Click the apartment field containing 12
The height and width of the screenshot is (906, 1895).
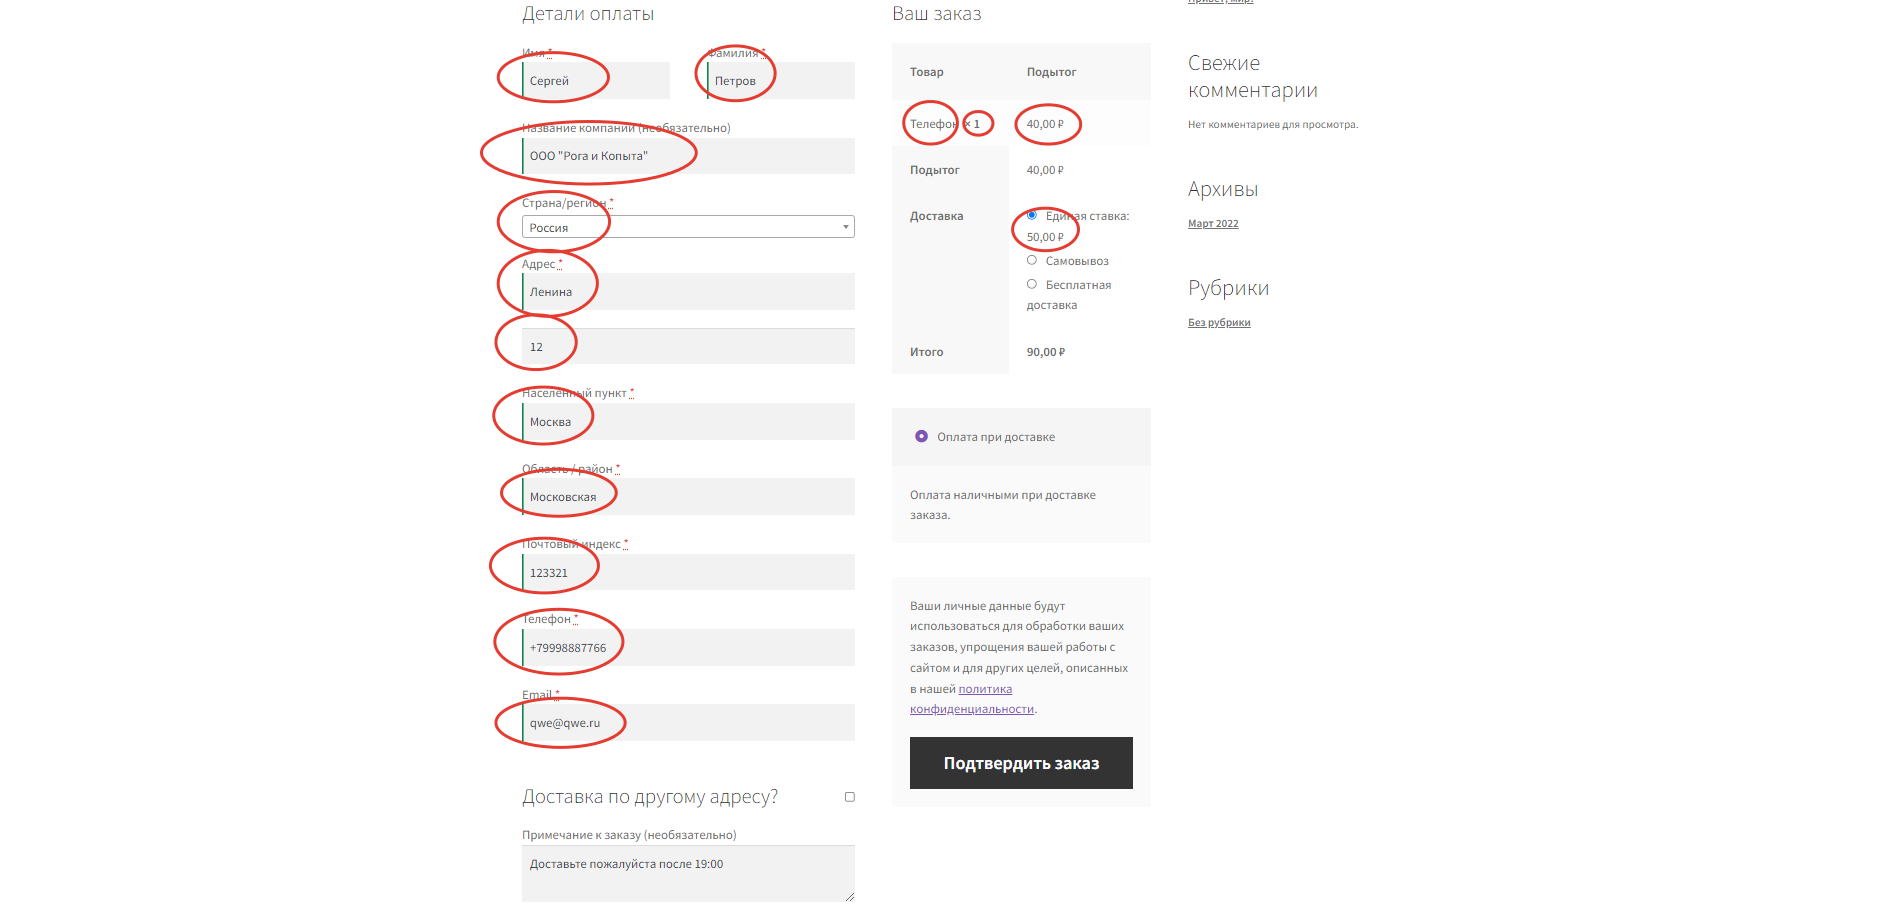pyautogui.click(x=688, y=347)
